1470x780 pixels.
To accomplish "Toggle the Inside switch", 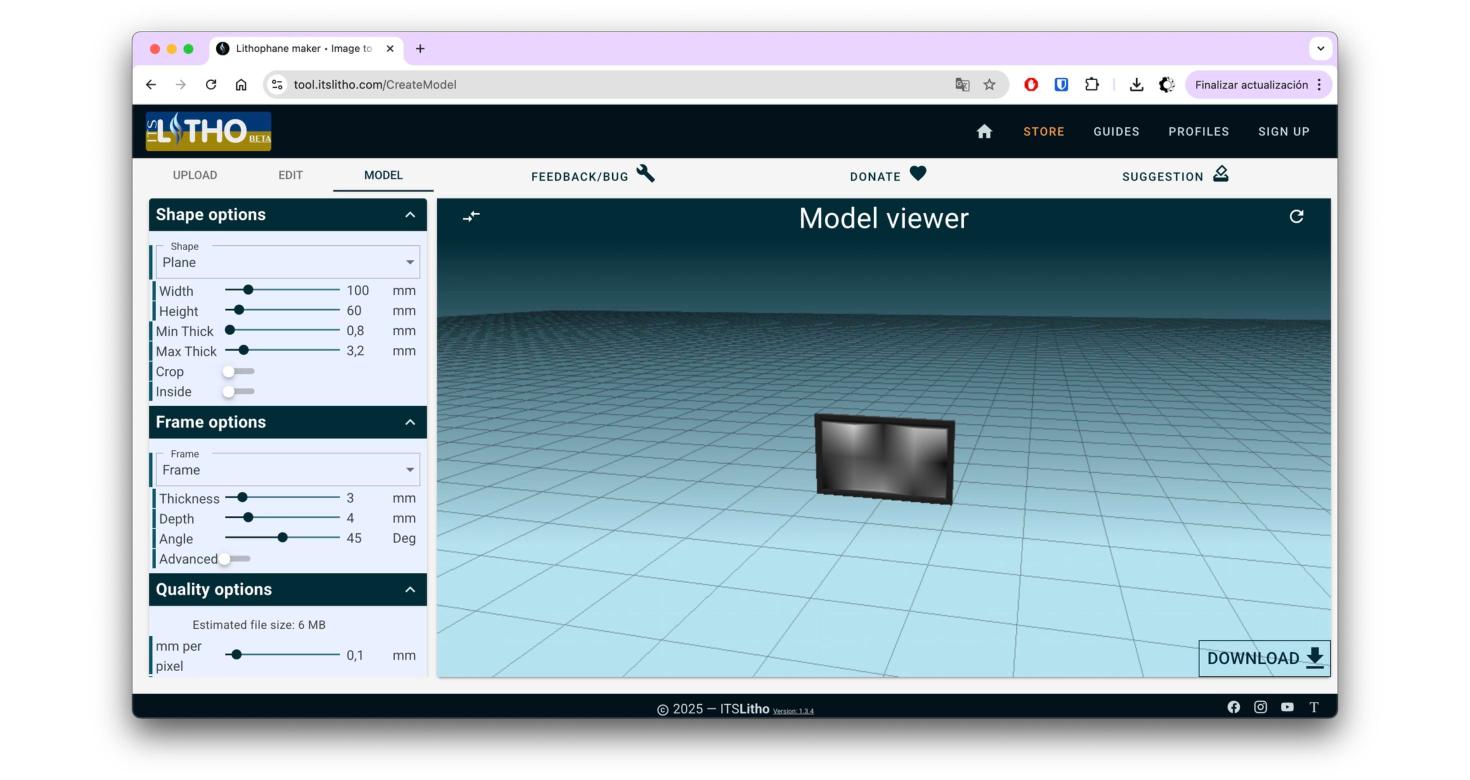I will 238,391.
